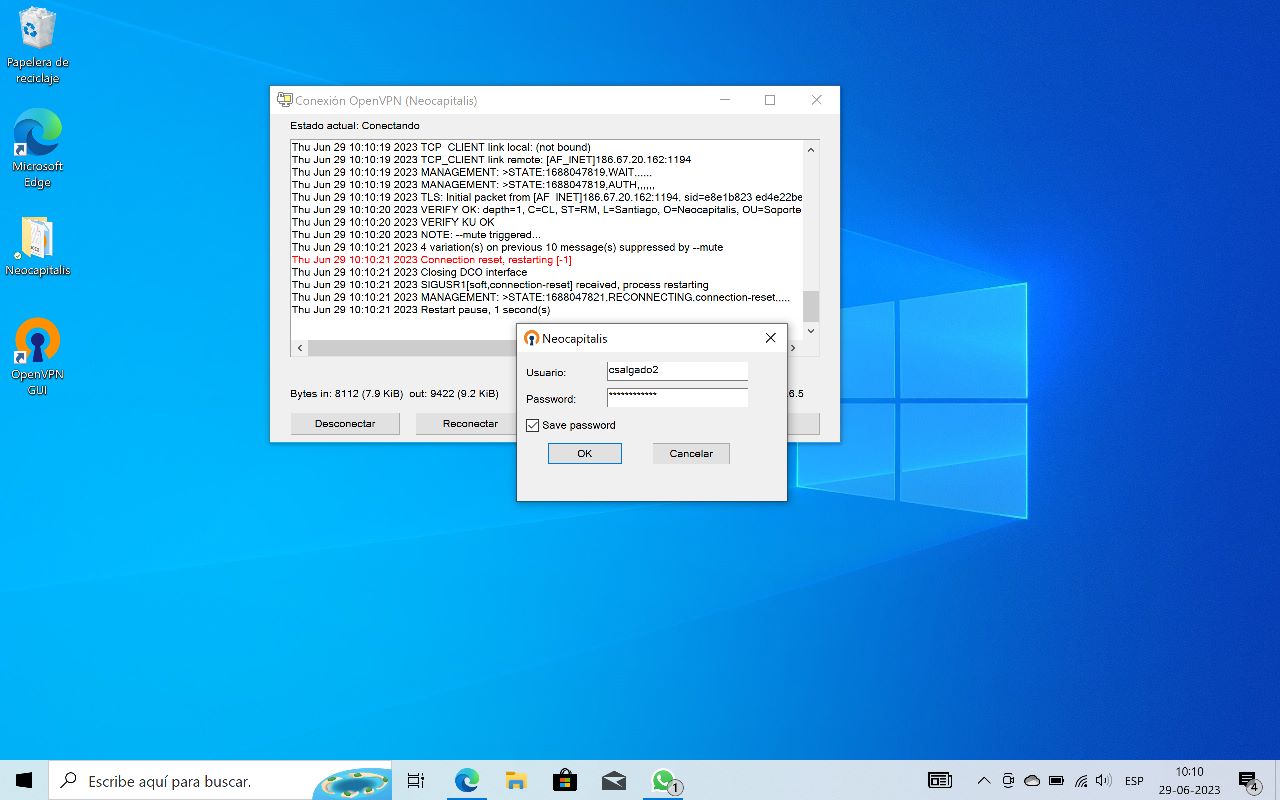Viewport: 1280px width, 800px height.
Task: Minimize the Conexión OpenVPN window
Action: (x=725, y=100)
